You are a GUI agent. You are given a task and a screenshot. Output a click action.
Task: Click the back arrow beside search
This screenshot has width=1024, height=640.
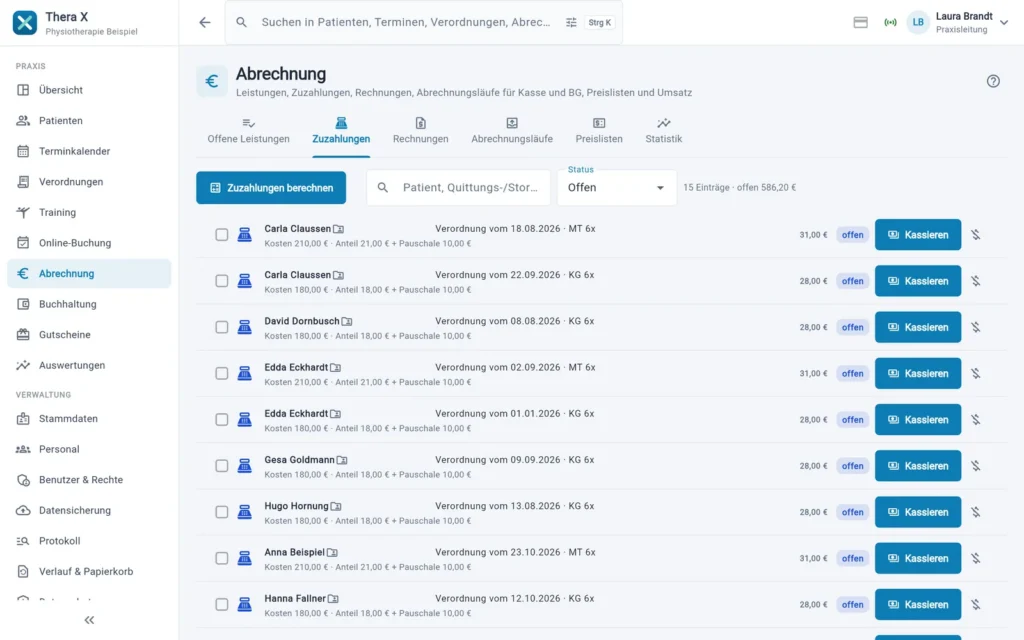[x=205, y=22]
